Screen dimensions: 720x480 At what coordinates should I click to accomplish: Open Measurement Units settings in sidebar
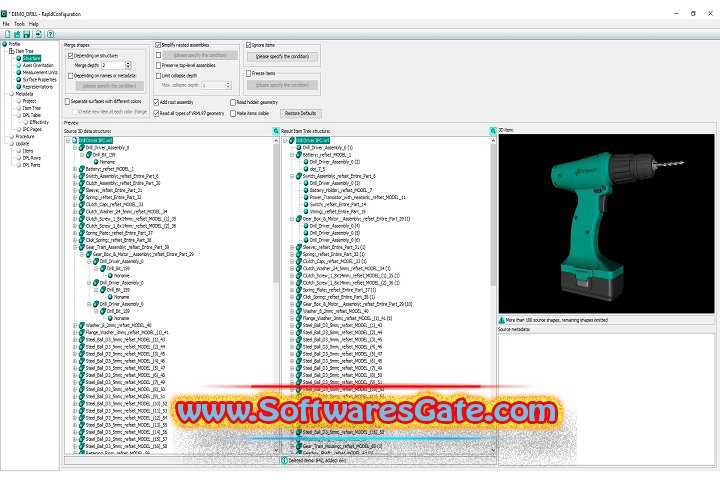pos(40,73)
